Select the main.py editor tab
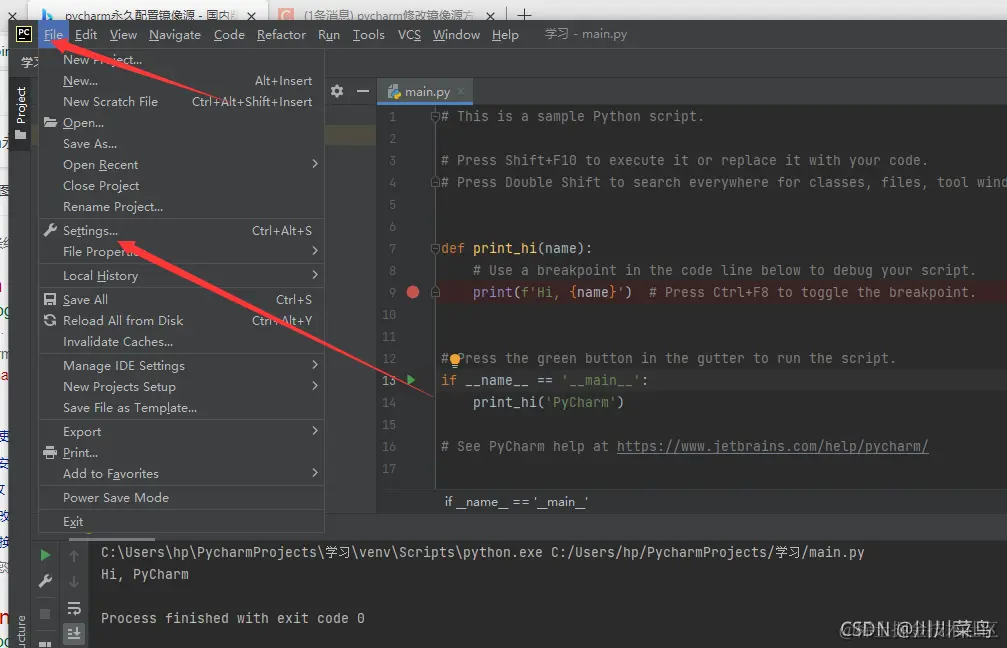1007x648 pixels. click(425, 92)
